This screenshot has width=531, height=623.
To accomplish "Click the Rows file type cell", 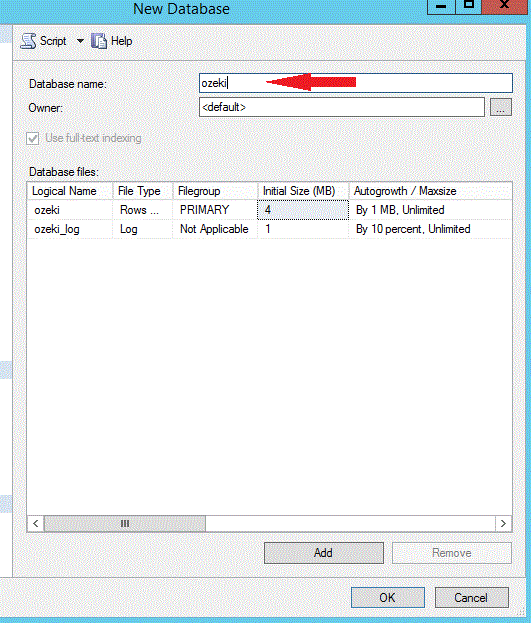I will [x=143, y=210].
